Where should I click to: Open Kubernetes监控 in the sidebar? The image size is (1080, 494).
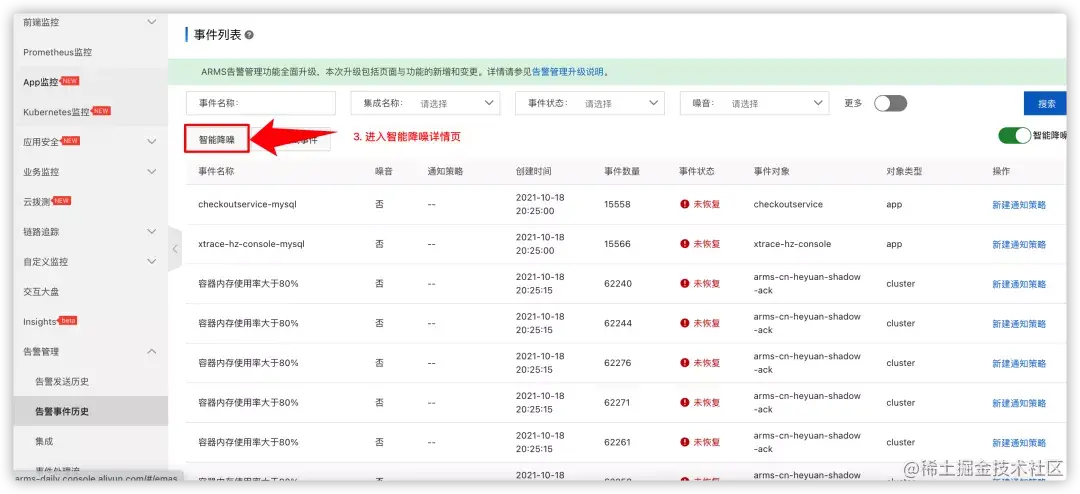click(x=56, y=112)
